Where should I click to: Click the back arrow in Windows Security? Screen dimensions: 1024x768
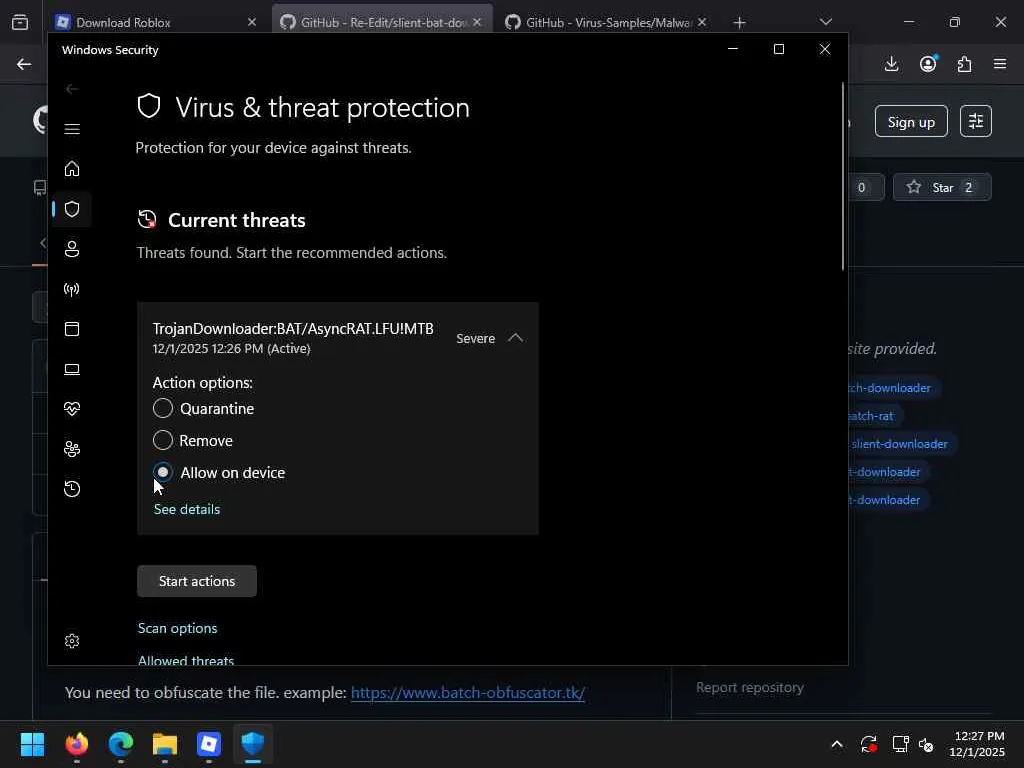72,89
